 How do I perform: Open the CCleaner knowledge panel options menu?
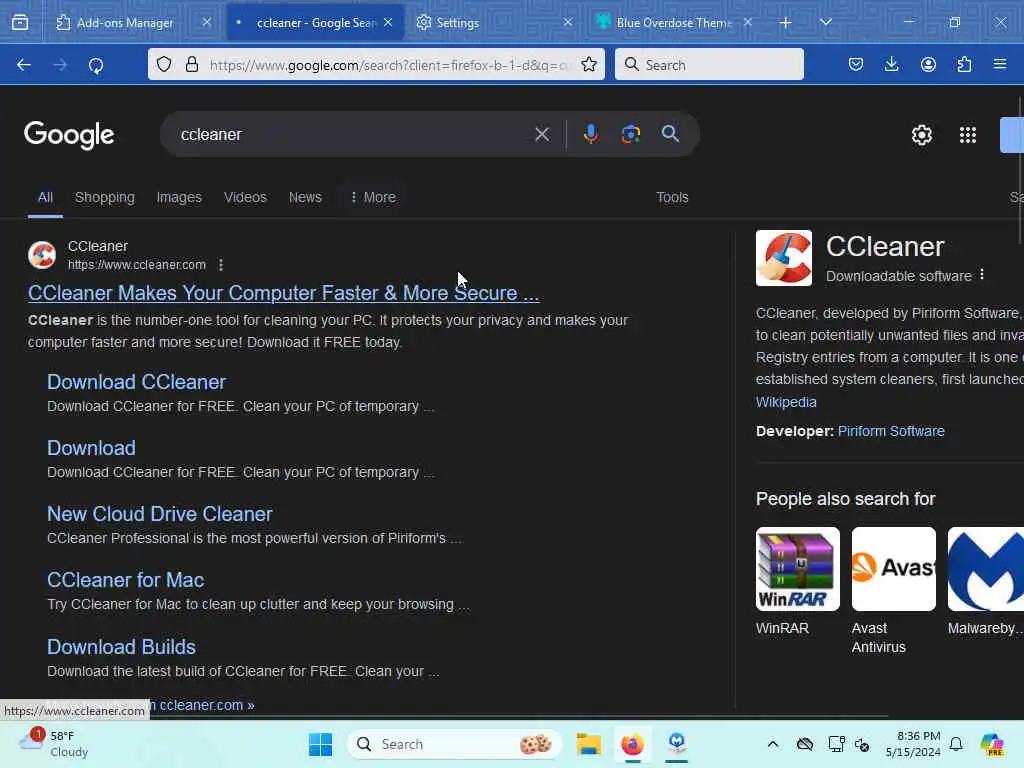tap(982, 275)
